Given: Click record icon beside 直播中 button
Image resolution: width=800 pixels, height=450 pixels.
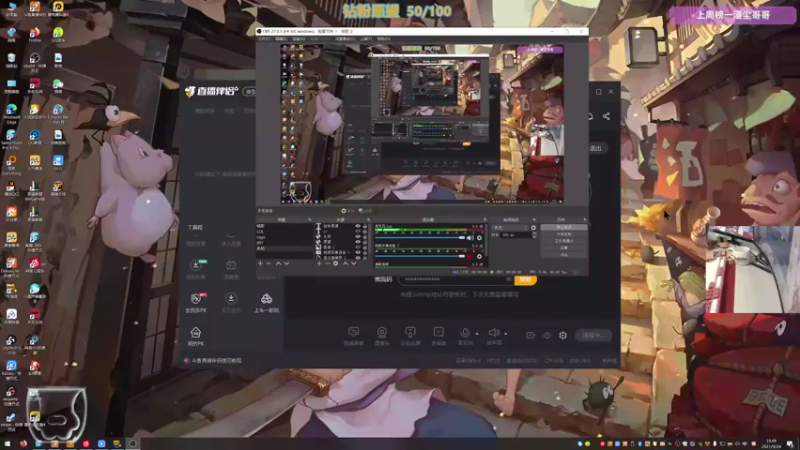Looking at the screenshot, I should 531,335.
